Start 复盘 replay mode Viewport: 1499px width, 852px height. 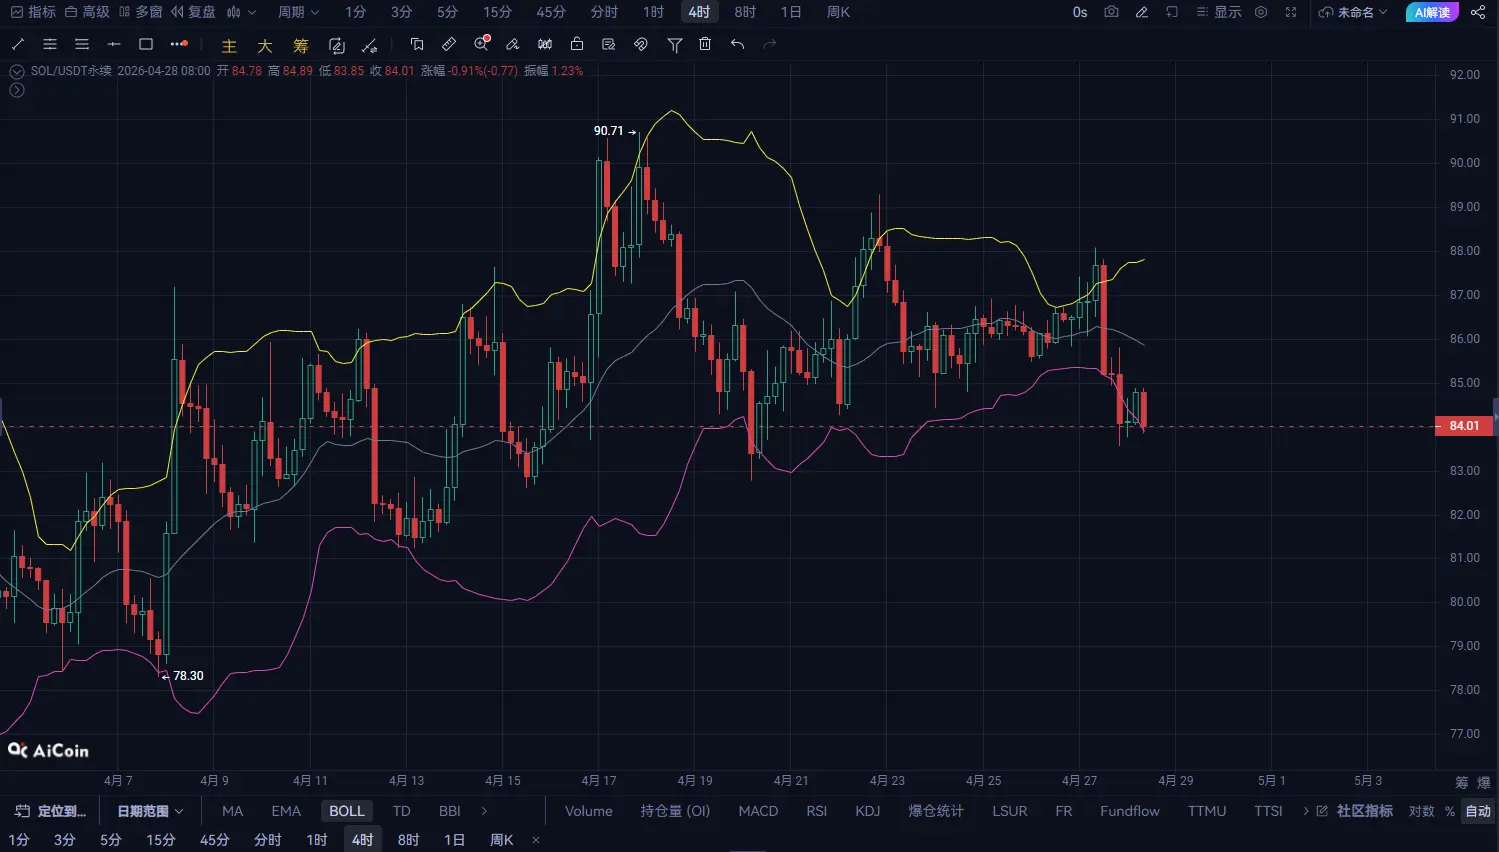(193, 12)
